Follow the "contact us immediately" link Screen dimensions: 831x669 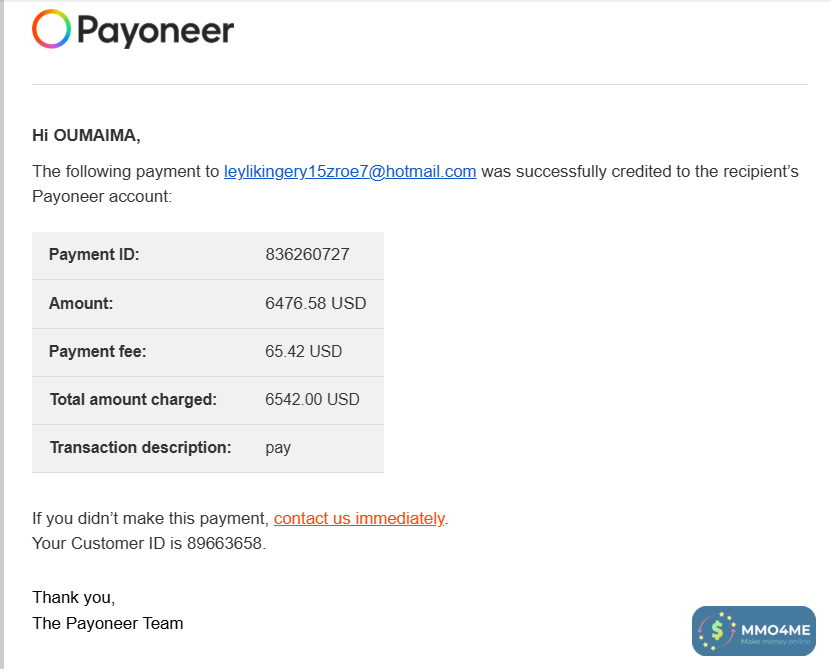(359, 518)
